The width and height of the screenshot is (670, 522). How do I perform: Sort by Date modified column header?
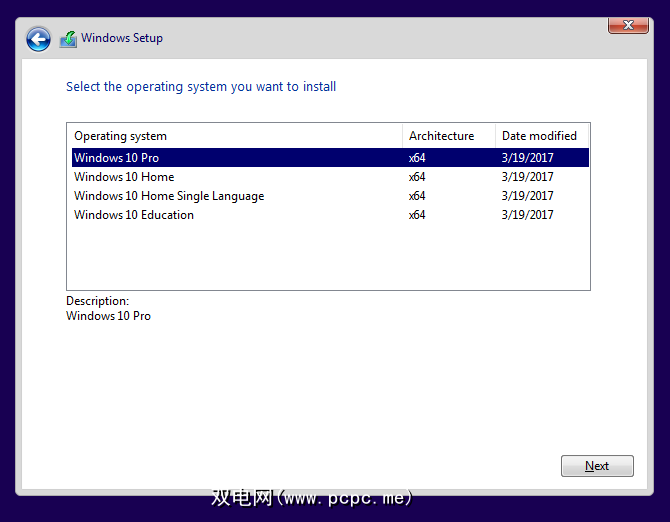click(542, 136)
